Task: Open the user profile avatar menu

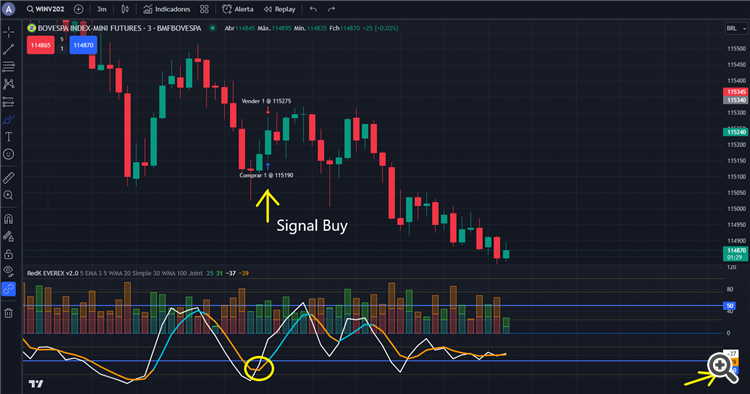Action: 8,9
